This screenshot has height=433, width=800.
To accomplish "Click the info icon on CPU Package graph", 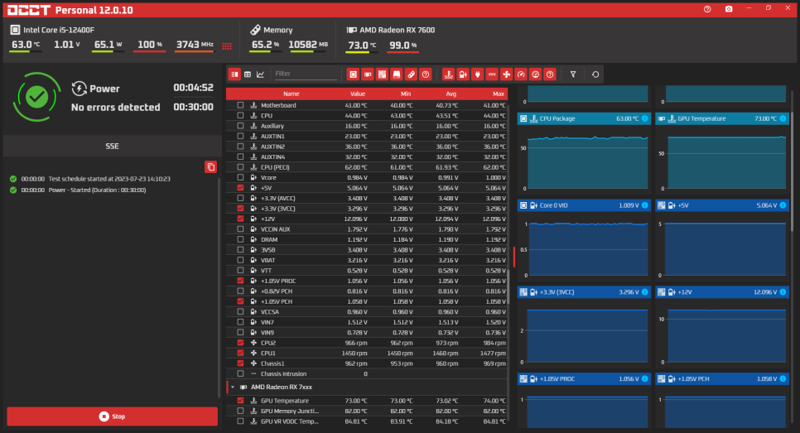I will click(x=645, y=118).
